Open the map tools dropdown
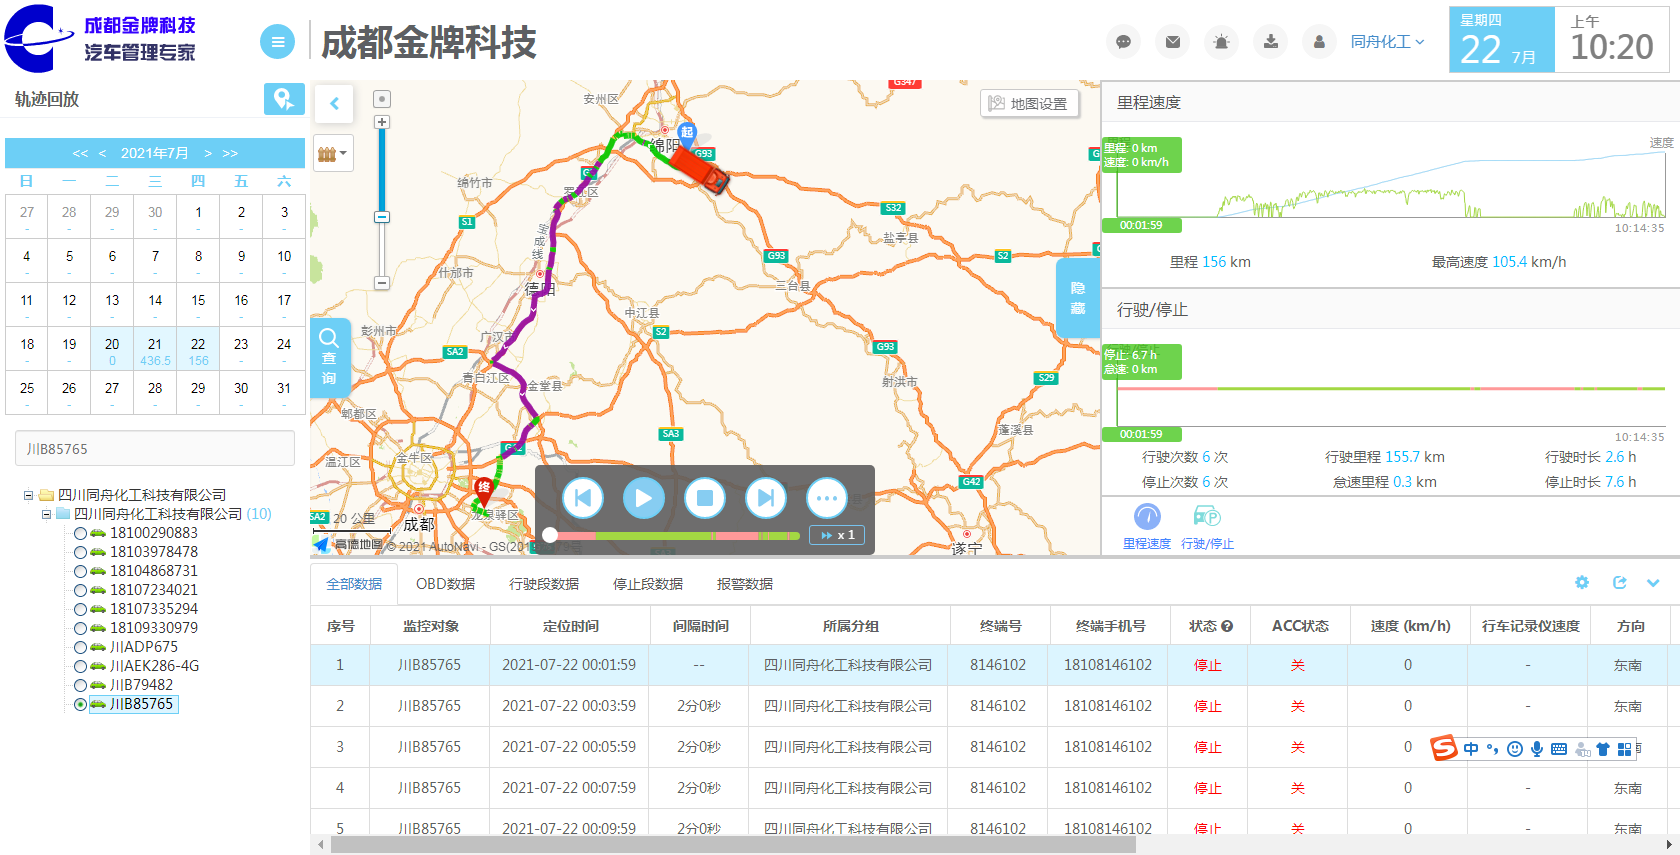Screen dimensions: 1680x855 click(x=333, y=154)
